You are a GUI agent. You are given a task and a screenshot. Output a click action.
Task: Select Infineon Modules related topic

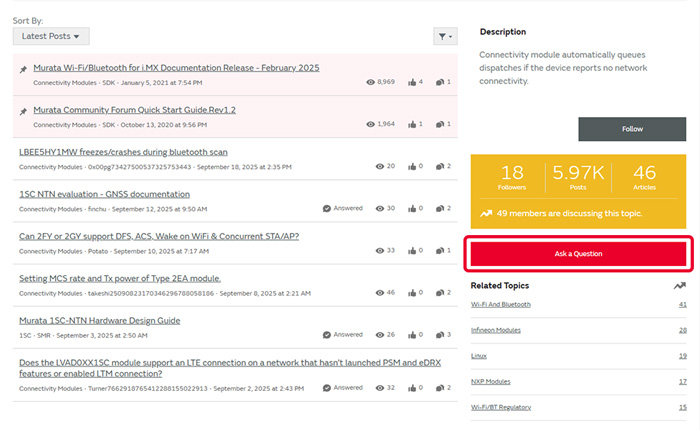496,330
